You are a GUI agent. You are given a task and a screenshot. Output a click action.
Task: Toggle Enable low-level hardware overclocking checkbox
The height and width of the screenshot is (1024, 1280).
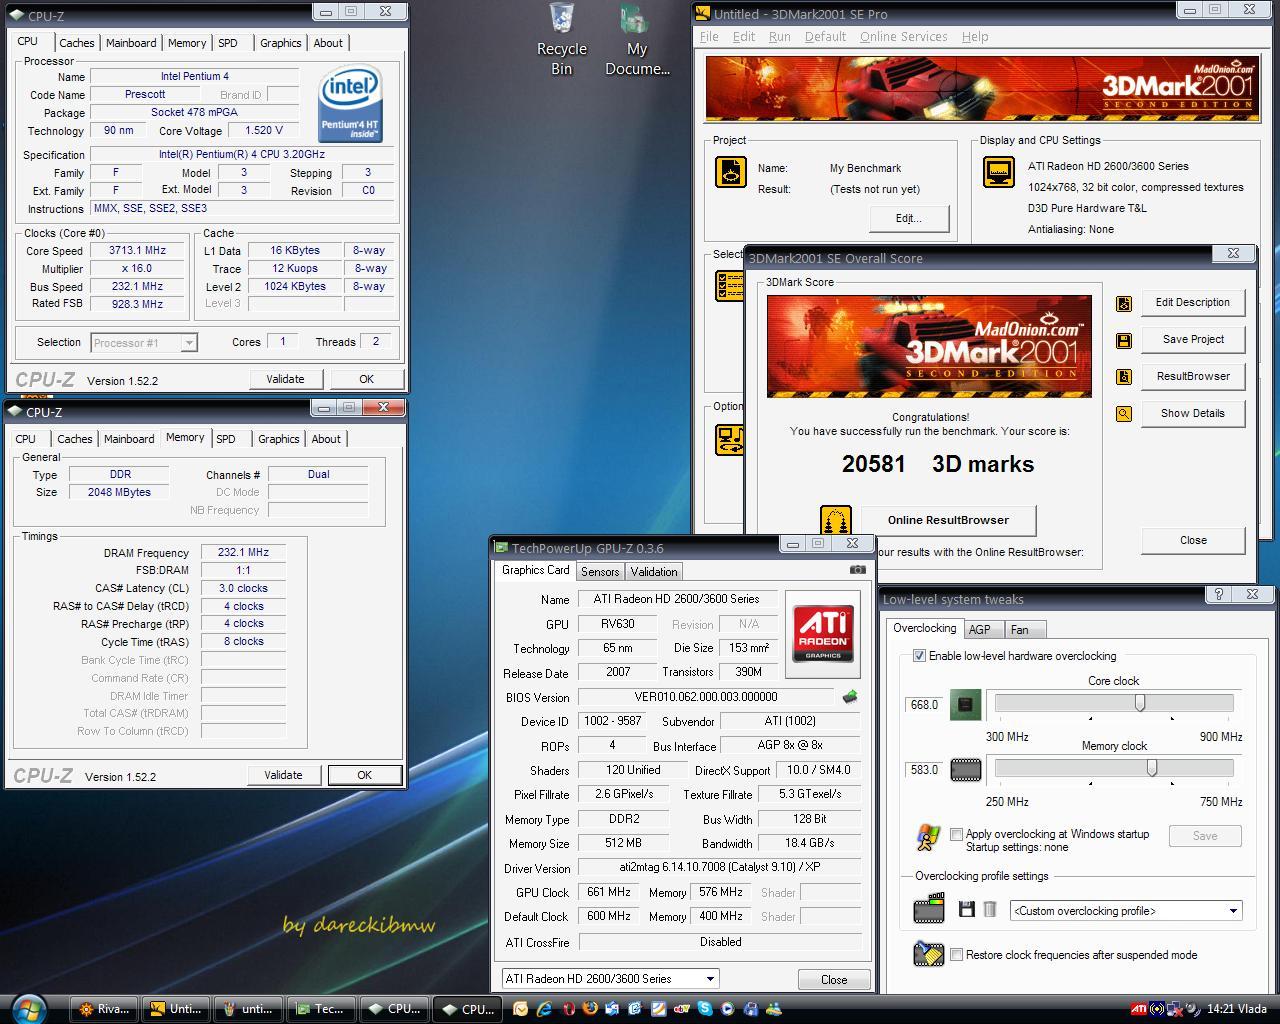(x=919, y=656)
